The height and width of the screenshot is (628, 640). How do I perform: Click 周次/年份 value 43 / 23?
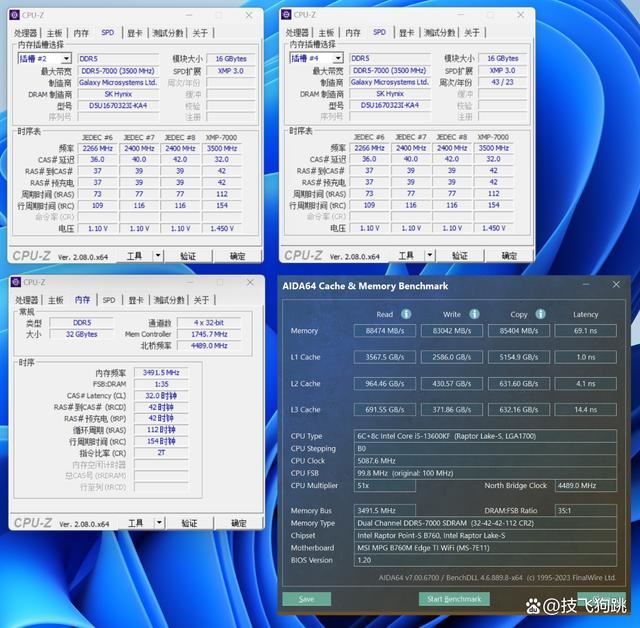[x=502, y=82]
